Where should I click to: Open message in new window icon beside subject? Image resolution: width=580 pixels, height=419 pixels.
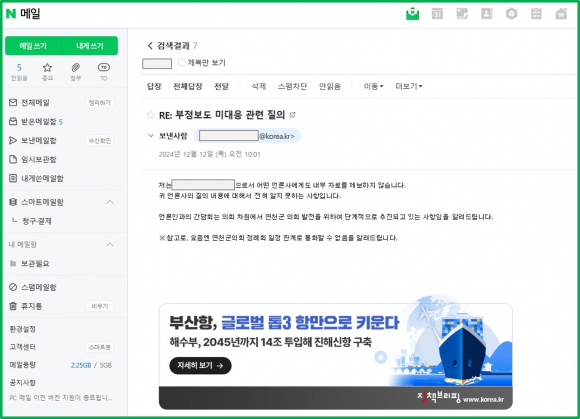(x=293, y=115)
